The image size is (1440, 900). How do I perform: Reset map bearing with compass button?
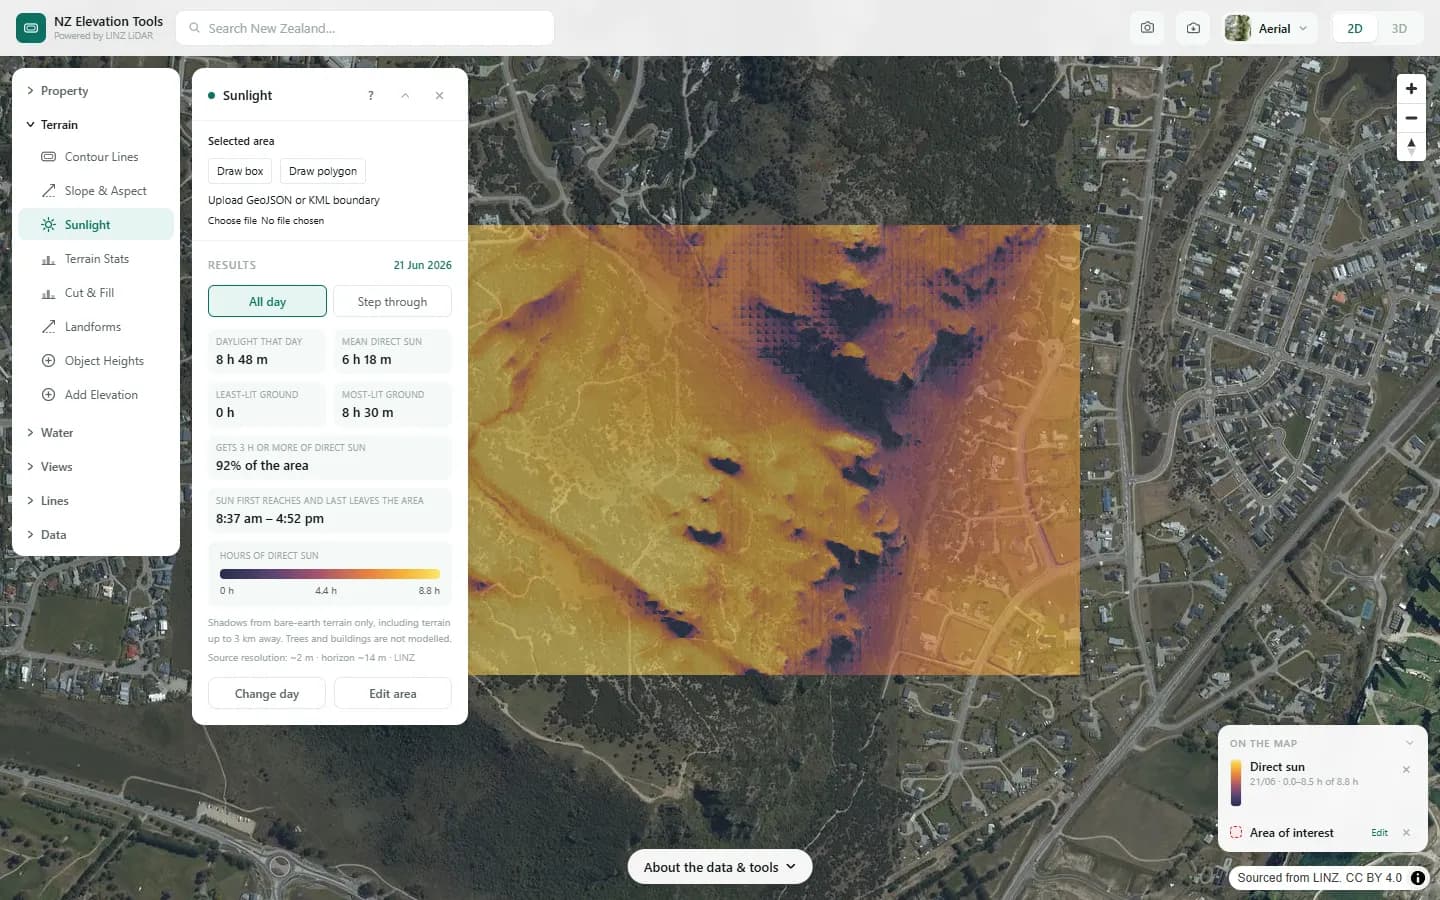click(x=1411, y=146)
